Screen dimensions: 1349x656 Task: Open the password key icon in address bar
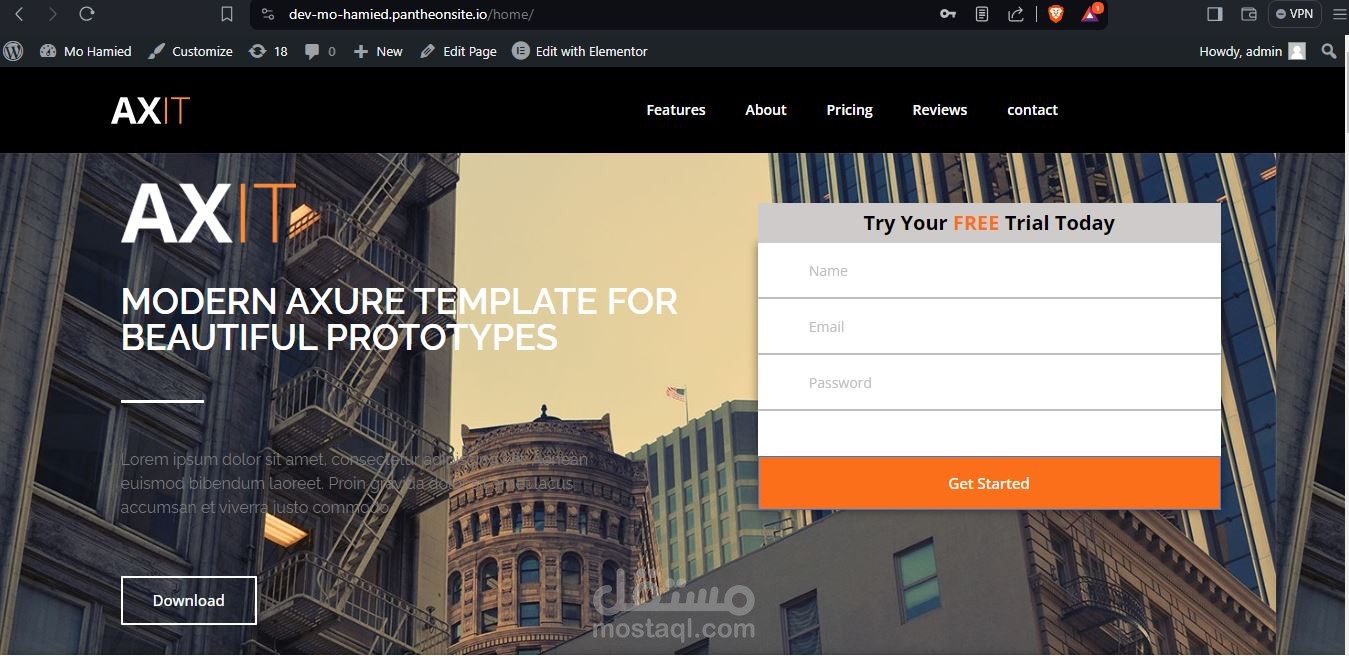pos(948,14)
